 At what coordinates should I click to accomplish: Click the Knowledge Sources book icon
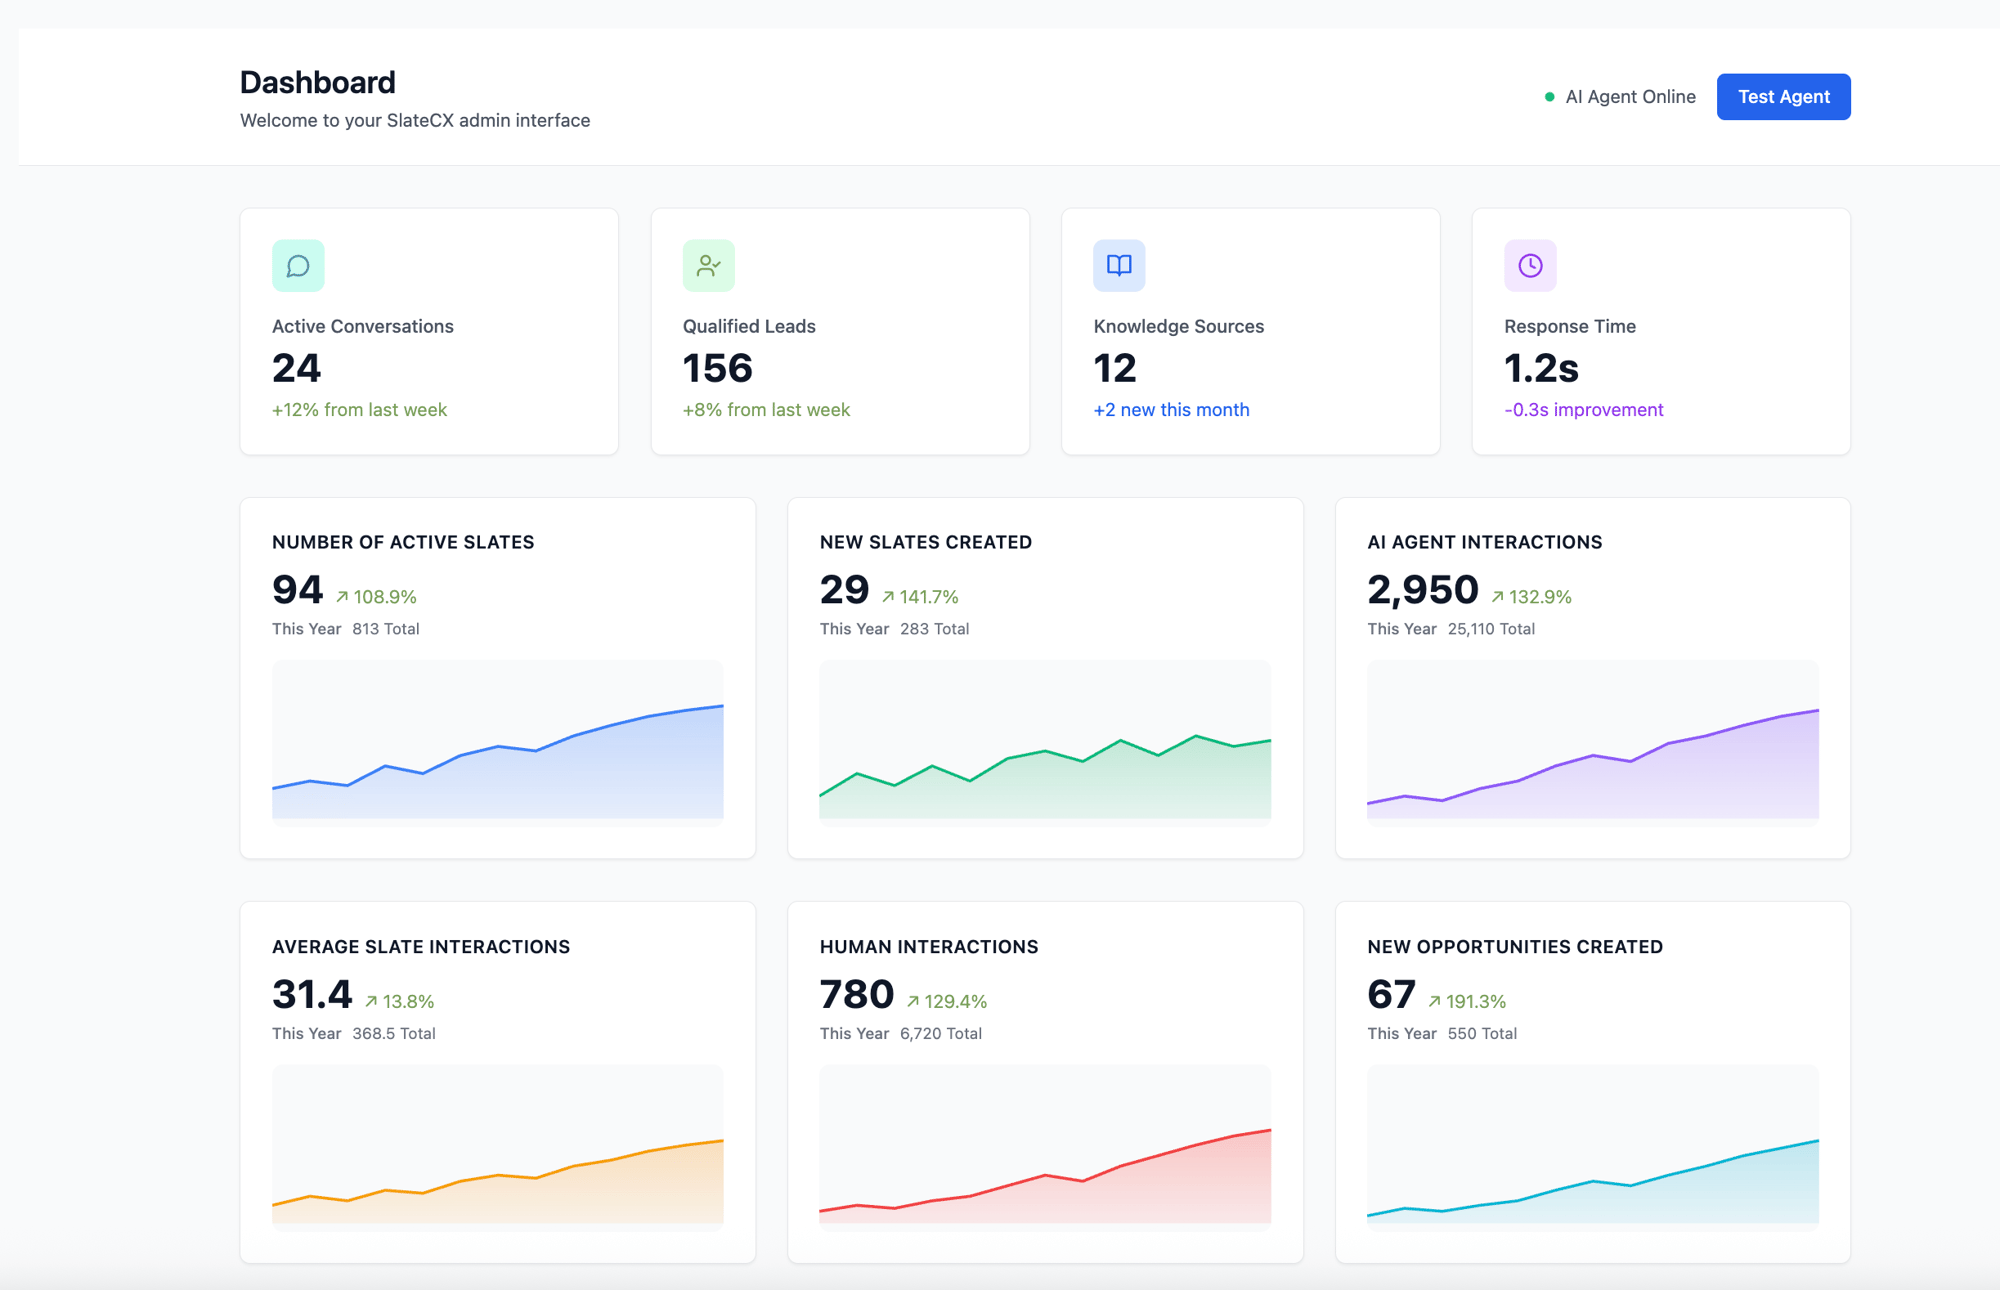[1119, 266]
